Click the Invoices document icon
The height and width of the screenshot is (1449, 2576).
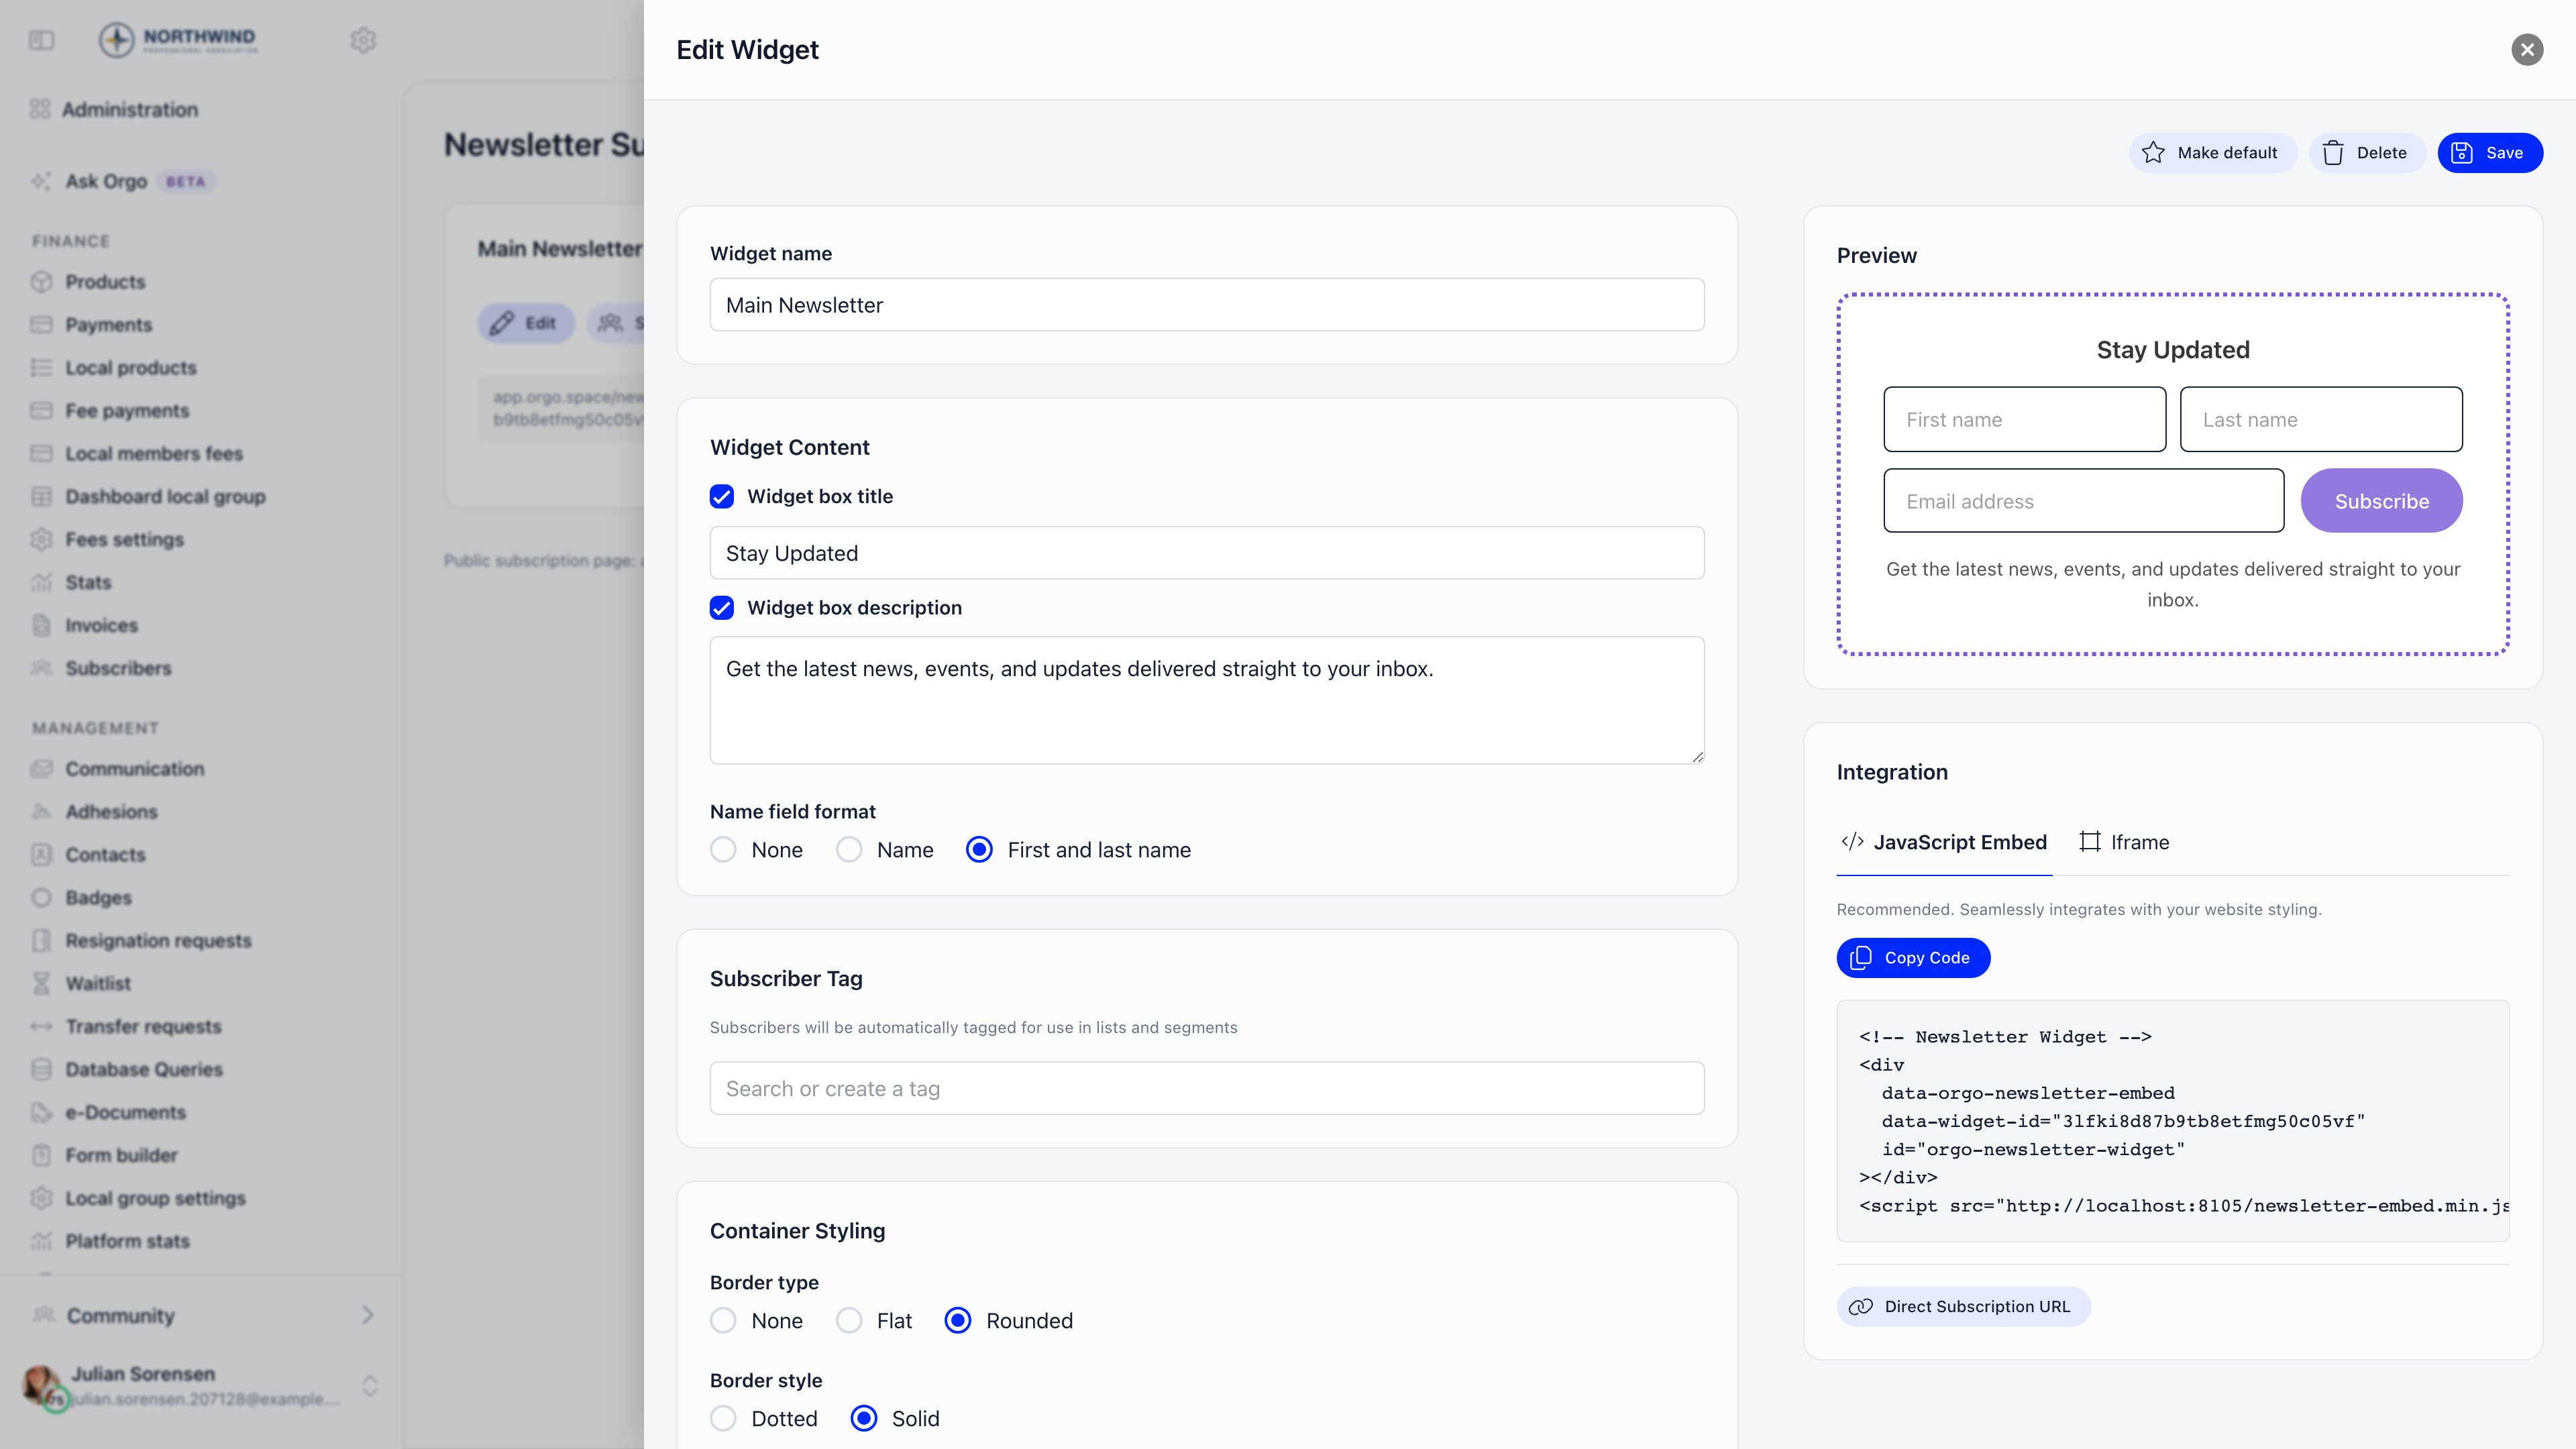click(x=41, y=626)
